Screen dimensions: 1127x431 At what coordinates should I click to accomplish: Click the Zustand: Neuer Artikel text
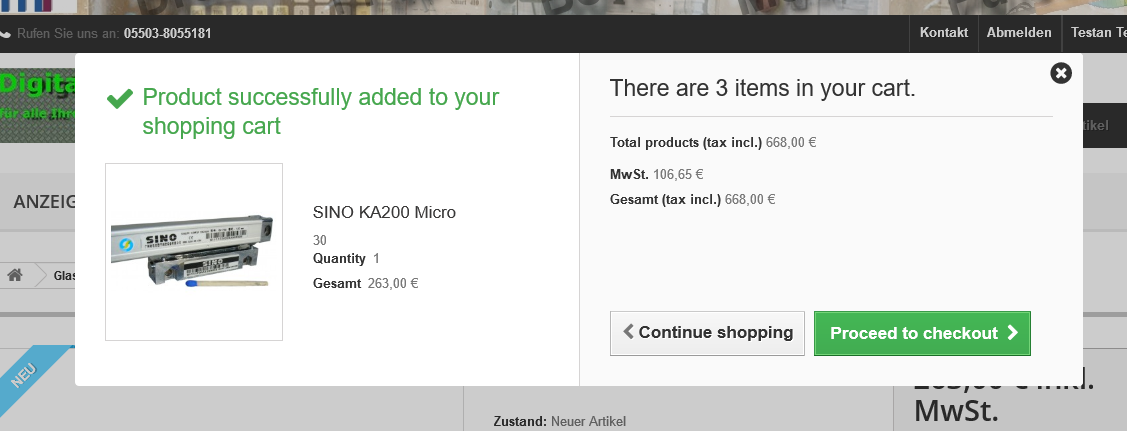tap(559, 421)
